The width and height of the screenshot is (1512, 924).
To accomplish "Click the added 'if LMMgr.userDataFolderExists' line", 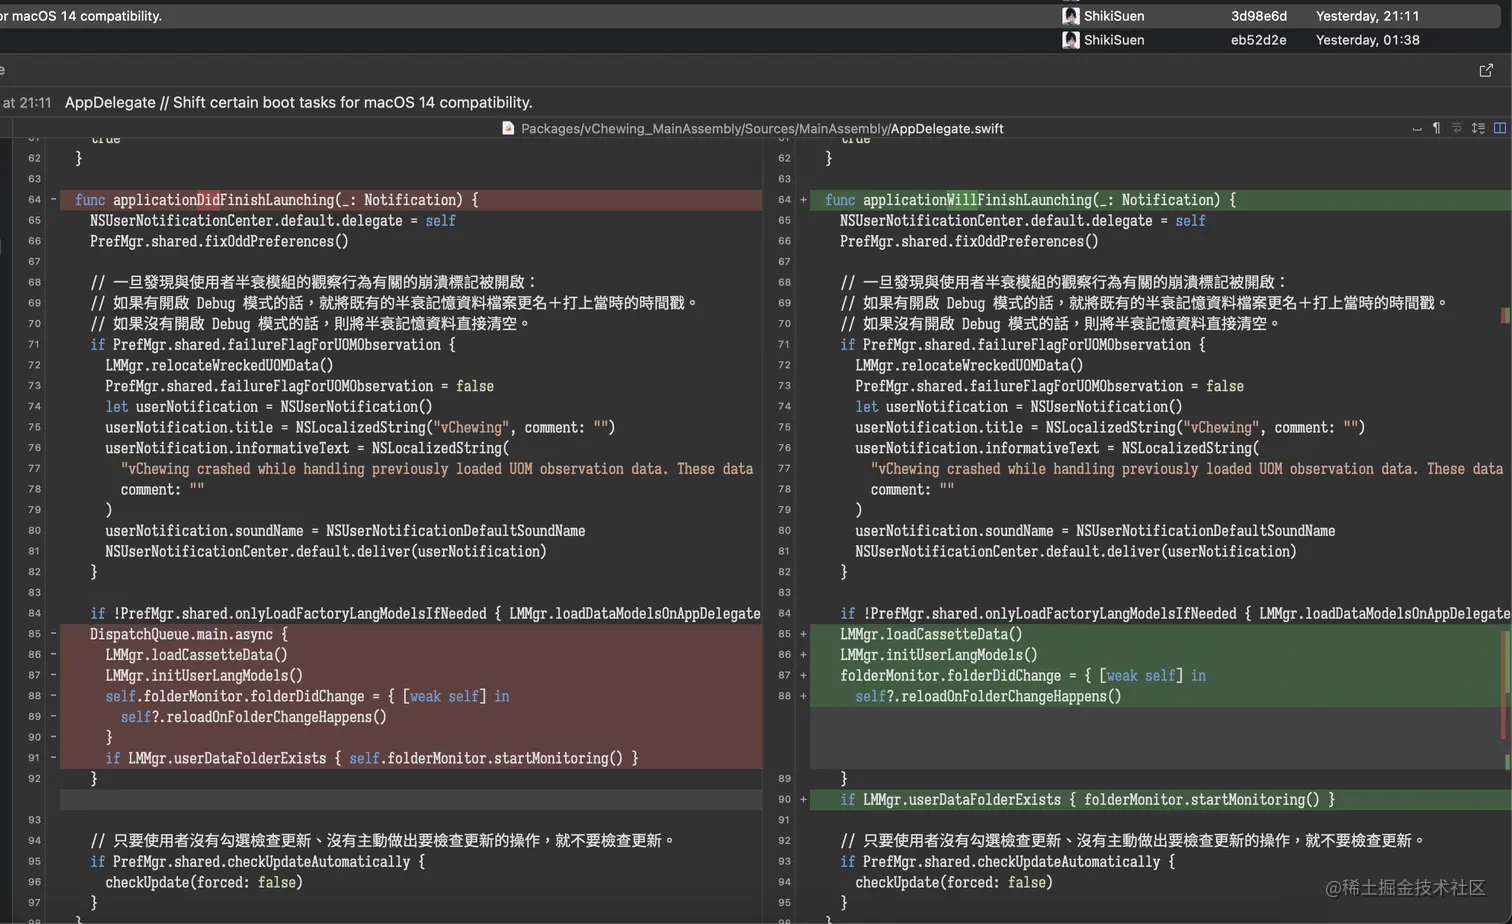I will 1160,799.
